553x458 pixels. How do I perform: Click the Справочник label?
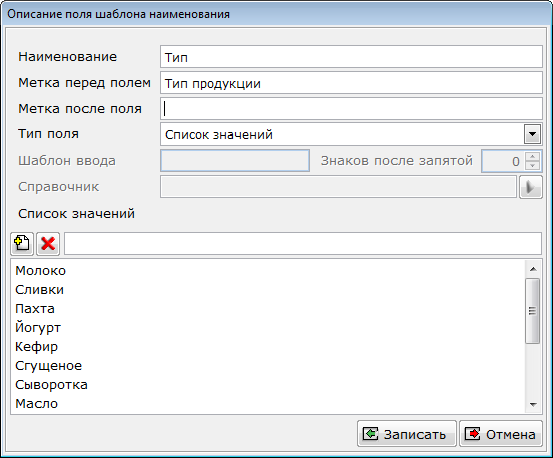coord(59,187)
